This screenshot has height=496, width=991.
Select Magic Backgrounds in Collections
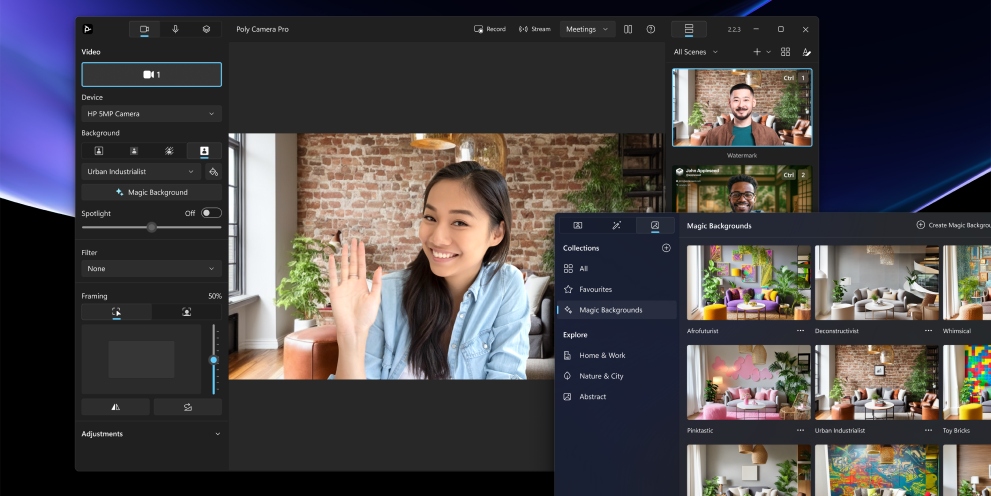[x=610, y=310]
